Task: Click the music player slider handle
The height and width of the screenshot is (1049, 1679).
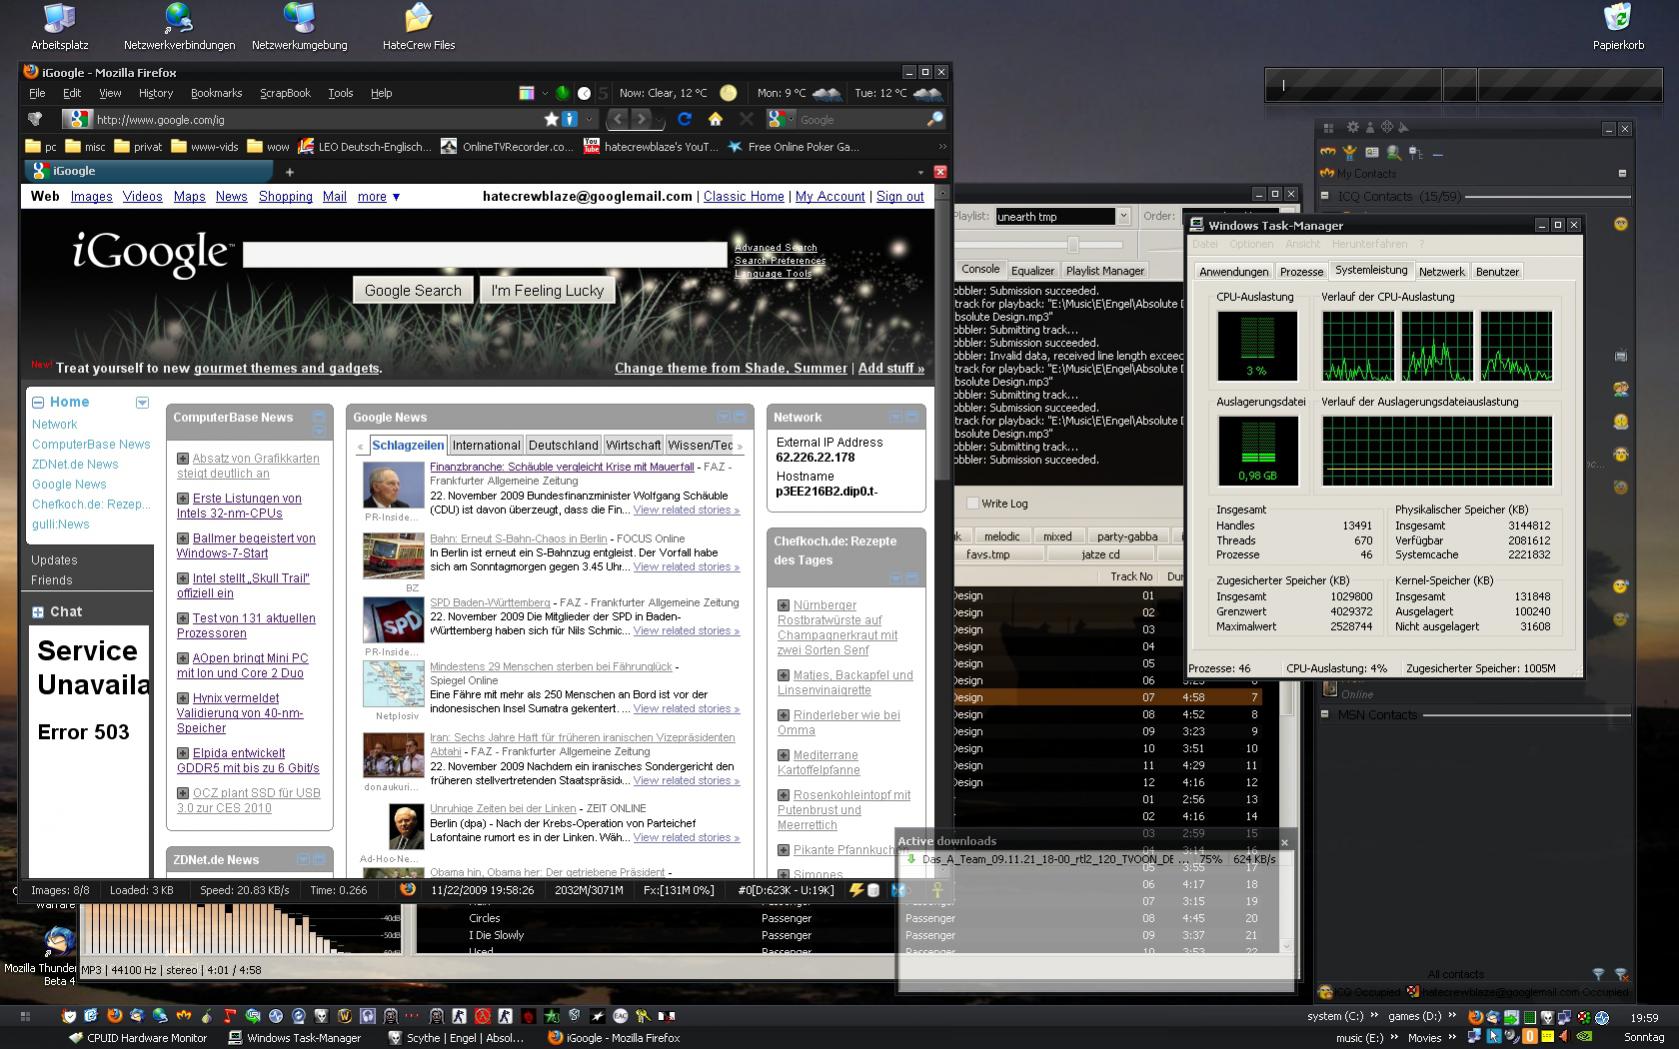Action: point(1073,245)
